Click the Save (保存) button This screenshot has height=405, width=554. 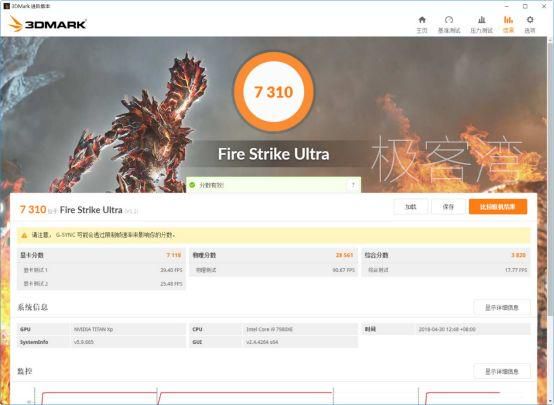tap(448, 207)
